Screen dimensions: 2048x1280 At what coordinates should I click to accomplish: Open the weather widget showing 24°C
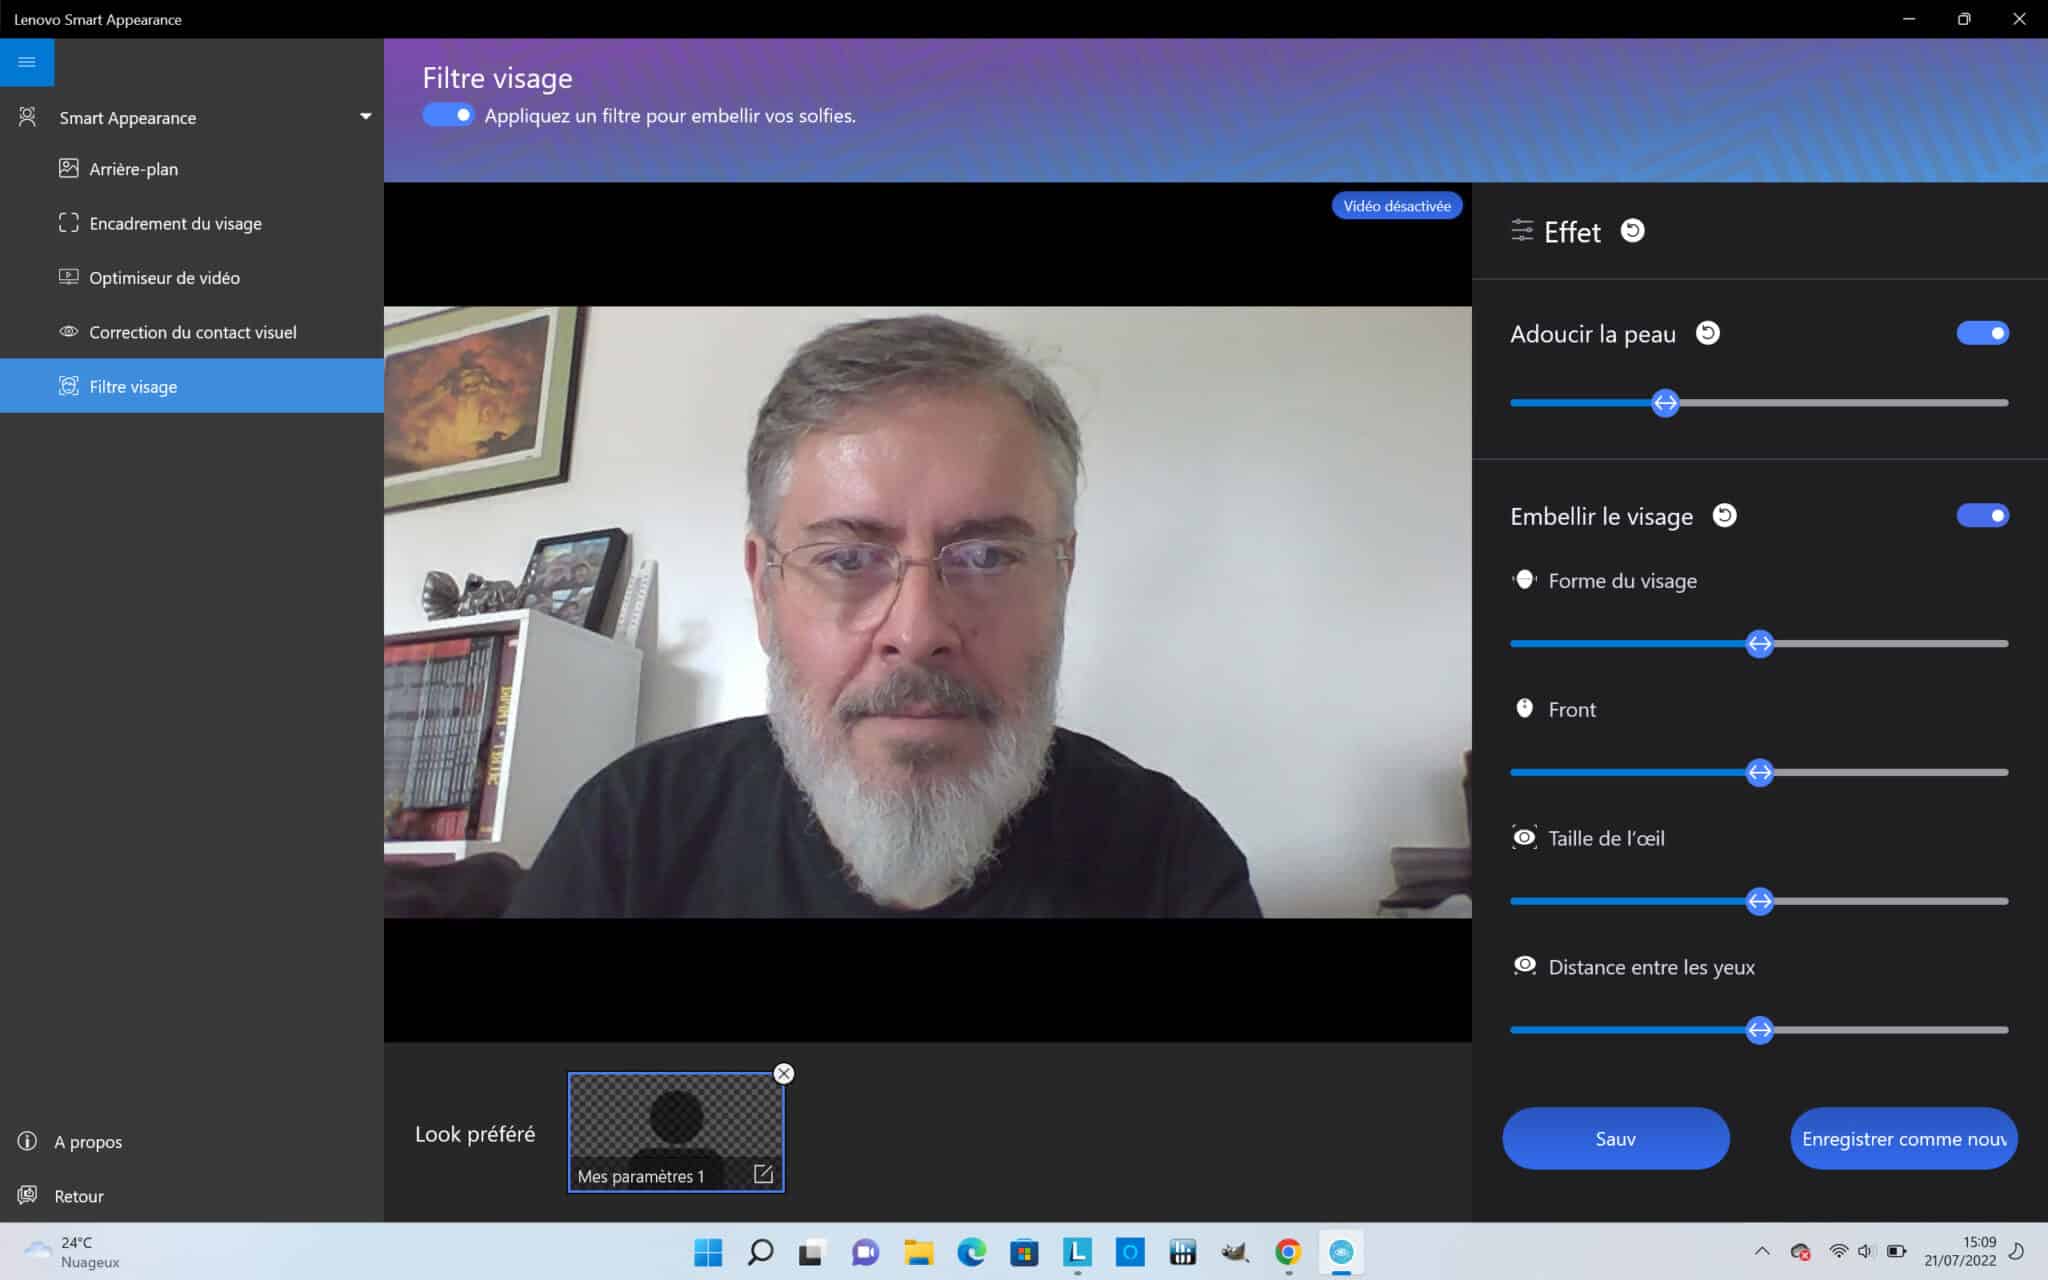72,1252
